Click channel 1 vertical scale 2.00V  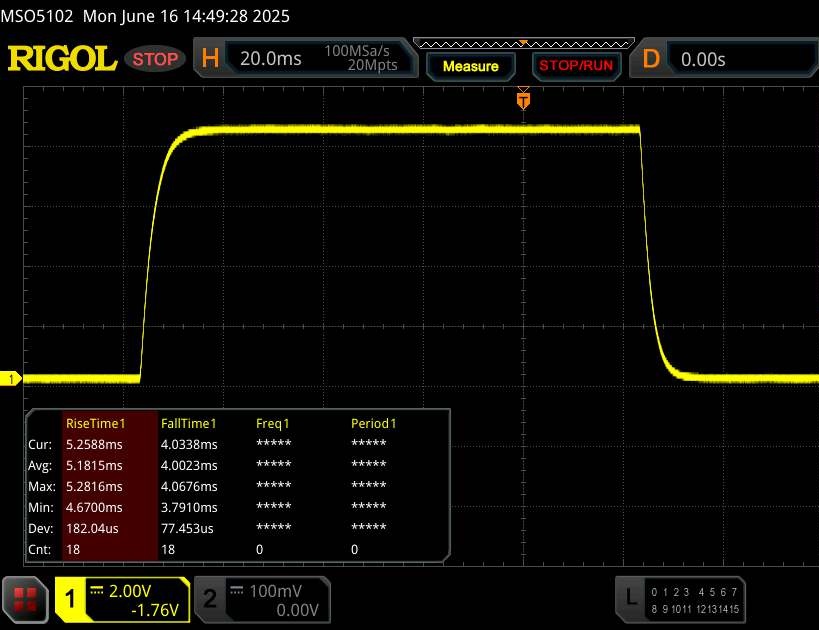(130, 591)
